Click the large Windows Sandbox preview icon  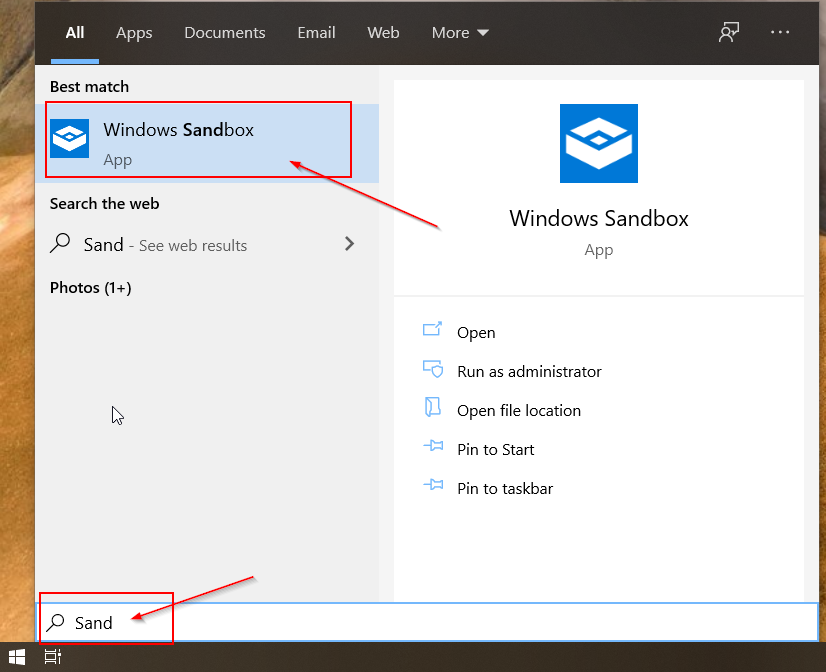[598, 143]
